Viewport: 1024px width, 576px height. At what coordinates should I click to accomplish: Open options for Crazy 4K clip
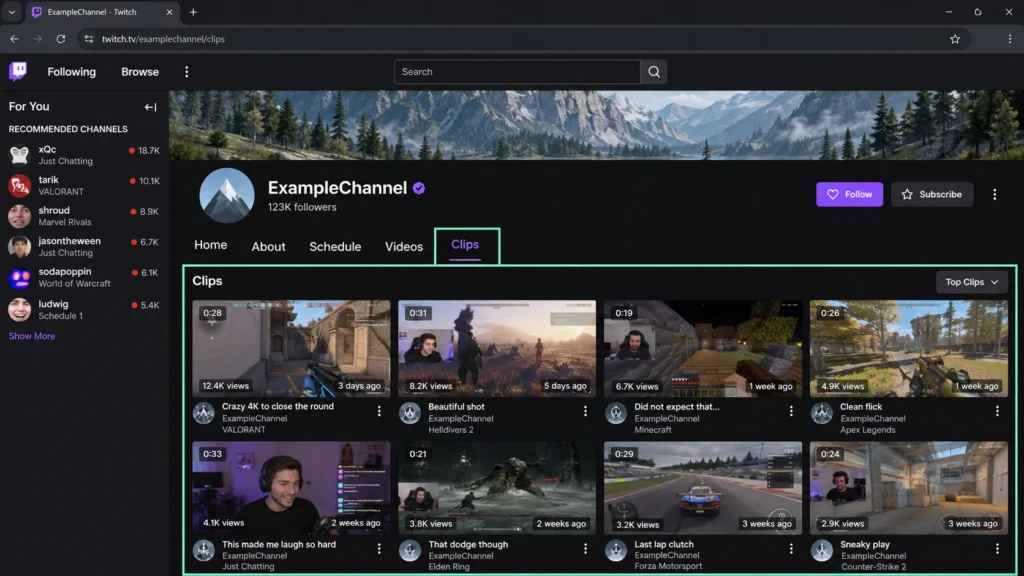coord(379,411)
